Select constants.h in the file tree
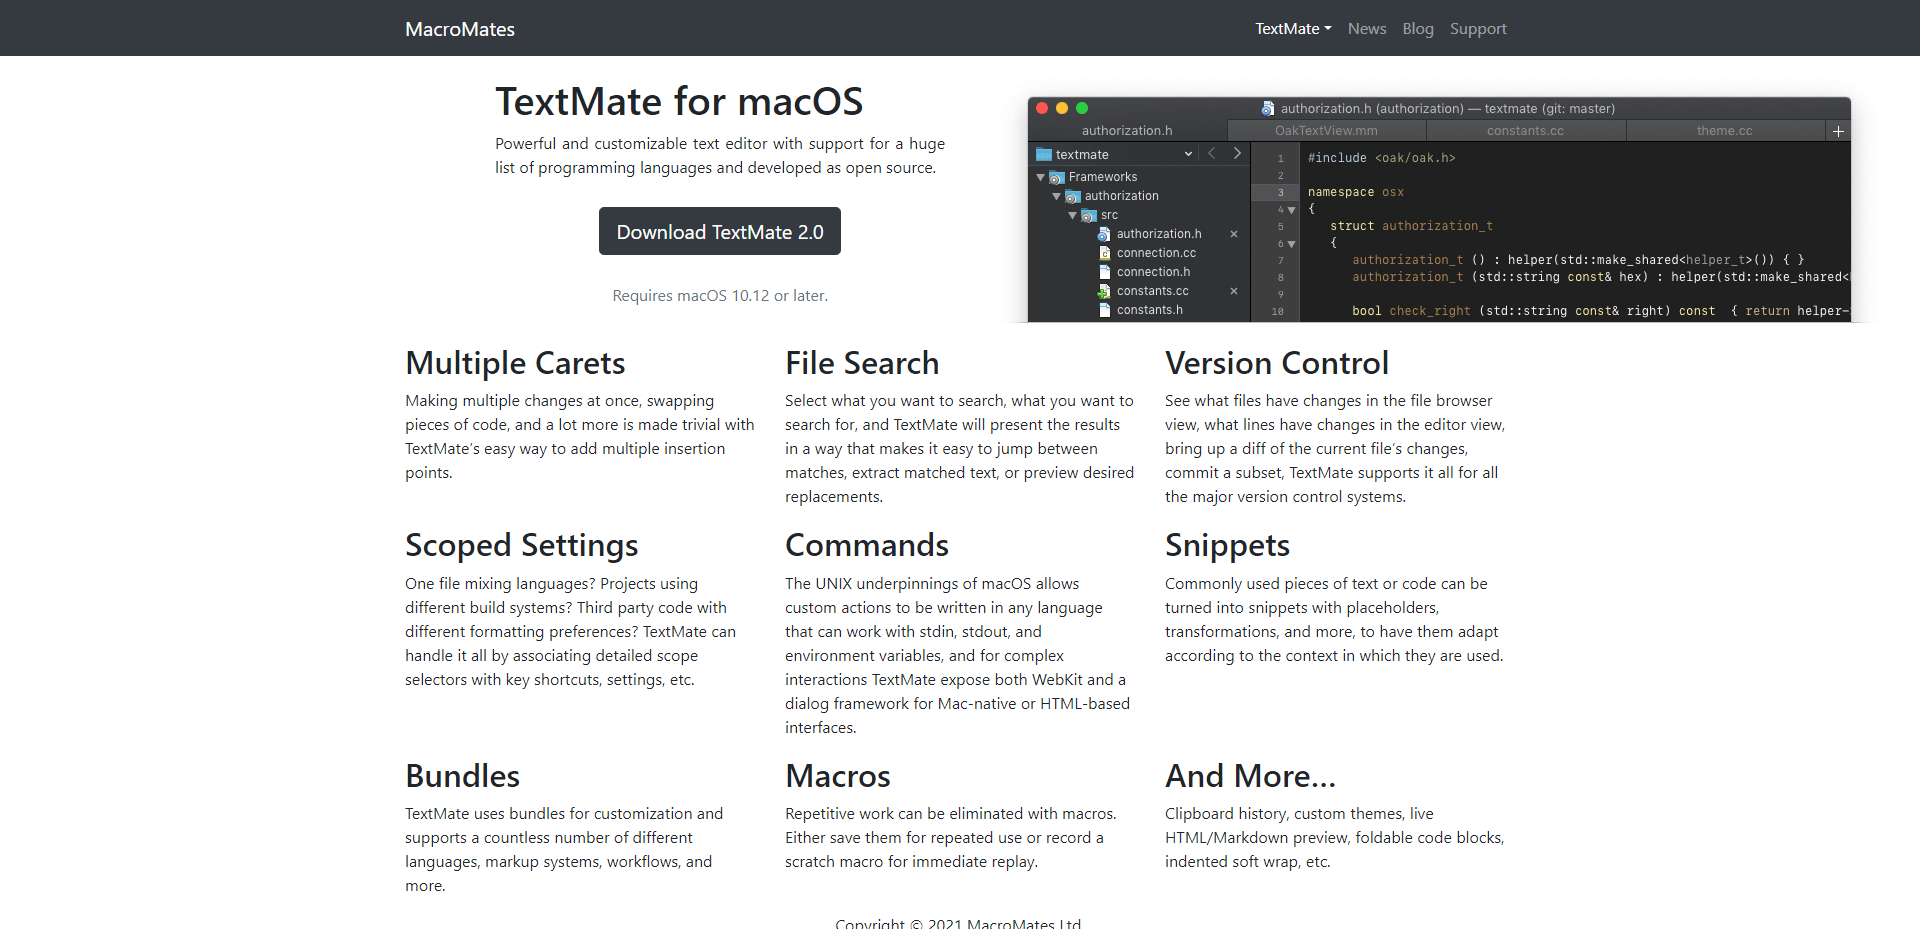This screenshot has height=929, width=1920. click(x=1150, y=310)
